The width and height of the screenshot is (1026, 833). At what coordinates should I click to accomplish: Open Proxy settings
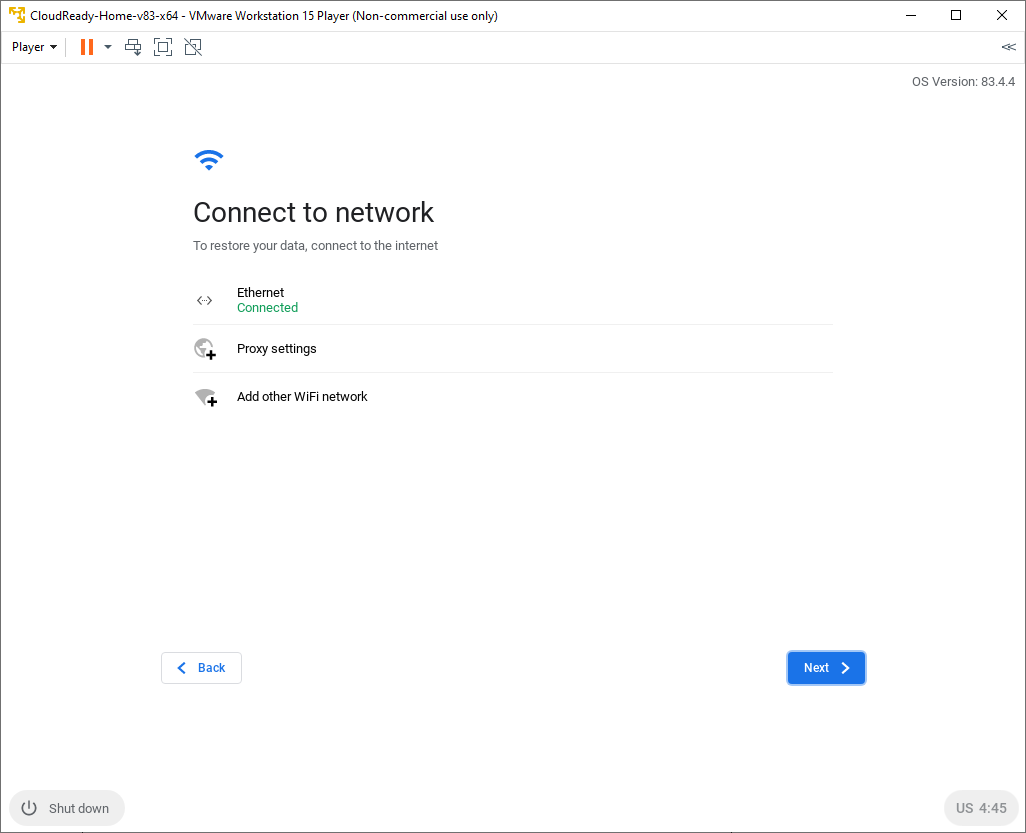click(277, 349)
